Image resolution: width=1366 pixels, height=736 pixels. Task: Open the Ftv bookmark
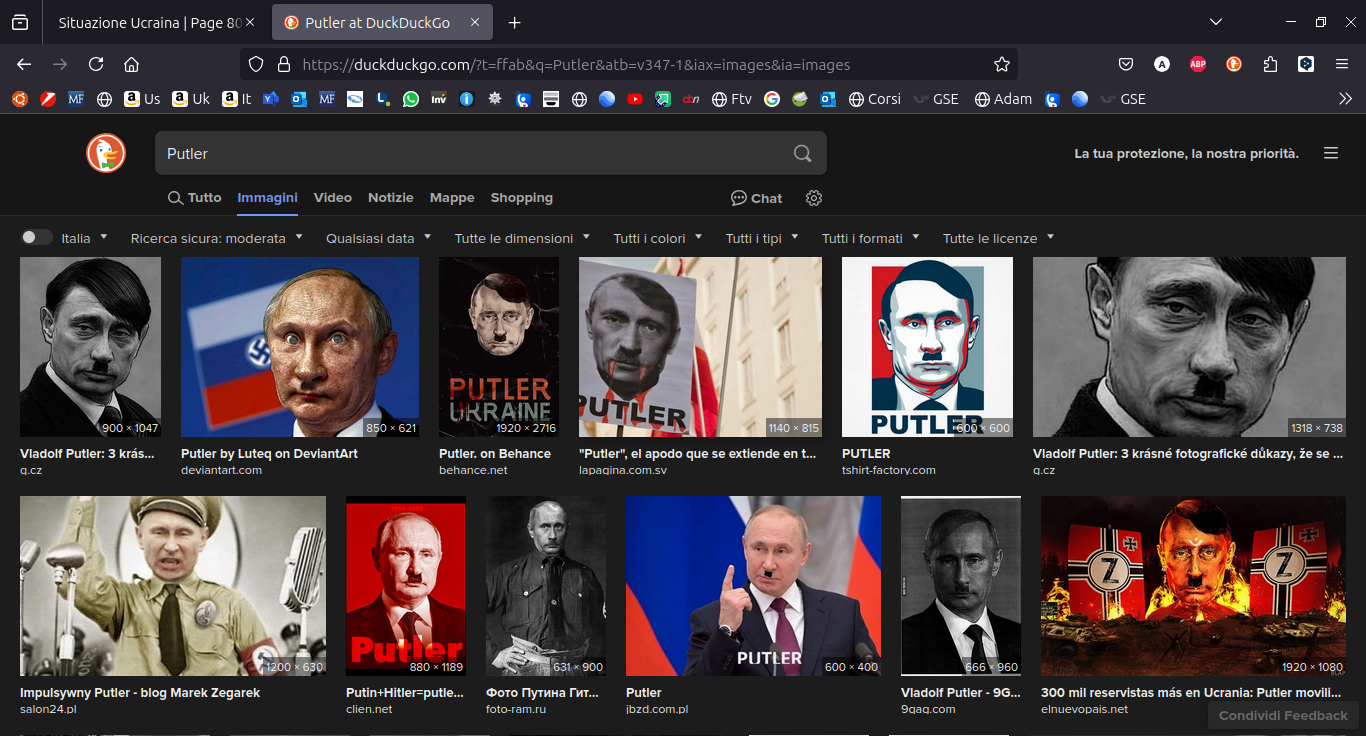click(731, 99)
